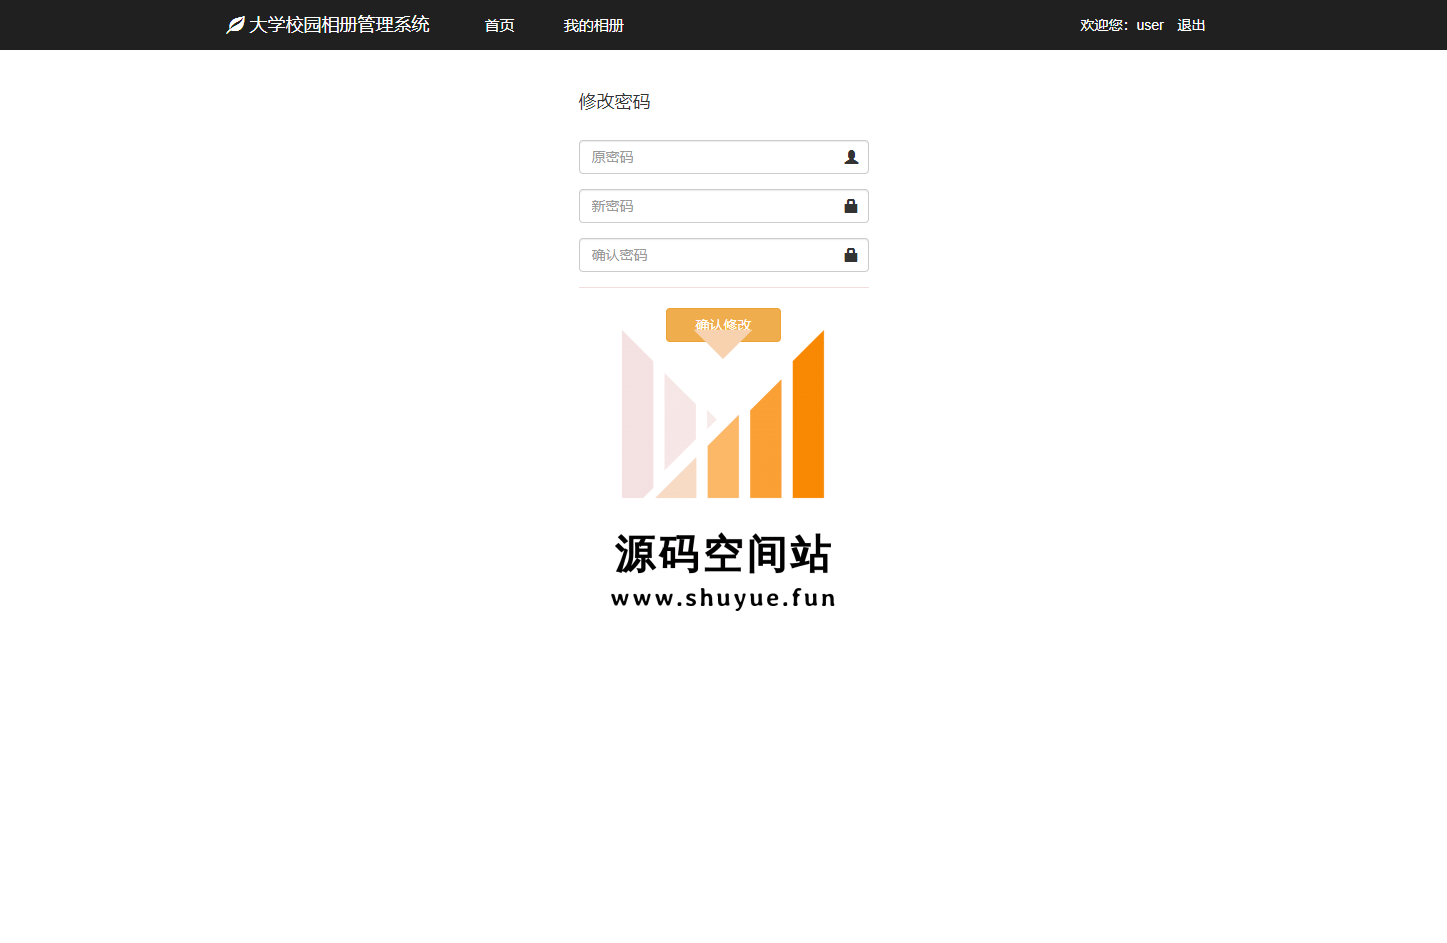Click the lock icon in the 新密码 field
The image size is (1447, 943).
click(x=851, y=206)
